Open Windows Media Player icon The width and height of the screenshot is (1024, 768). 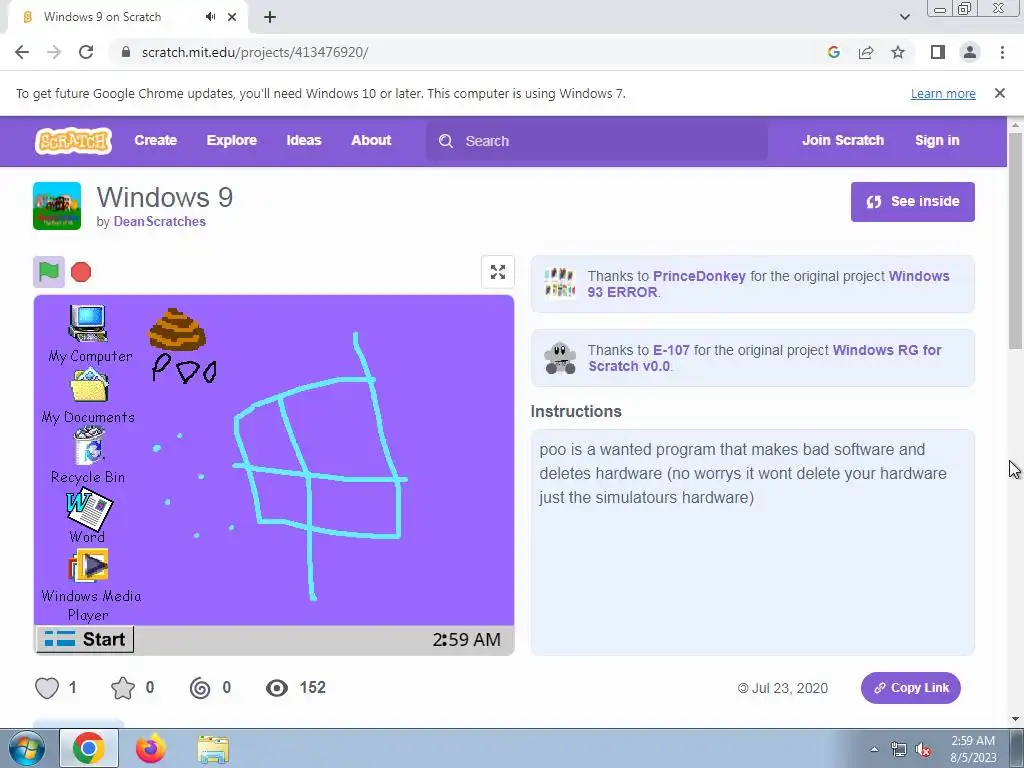(89, 585)
